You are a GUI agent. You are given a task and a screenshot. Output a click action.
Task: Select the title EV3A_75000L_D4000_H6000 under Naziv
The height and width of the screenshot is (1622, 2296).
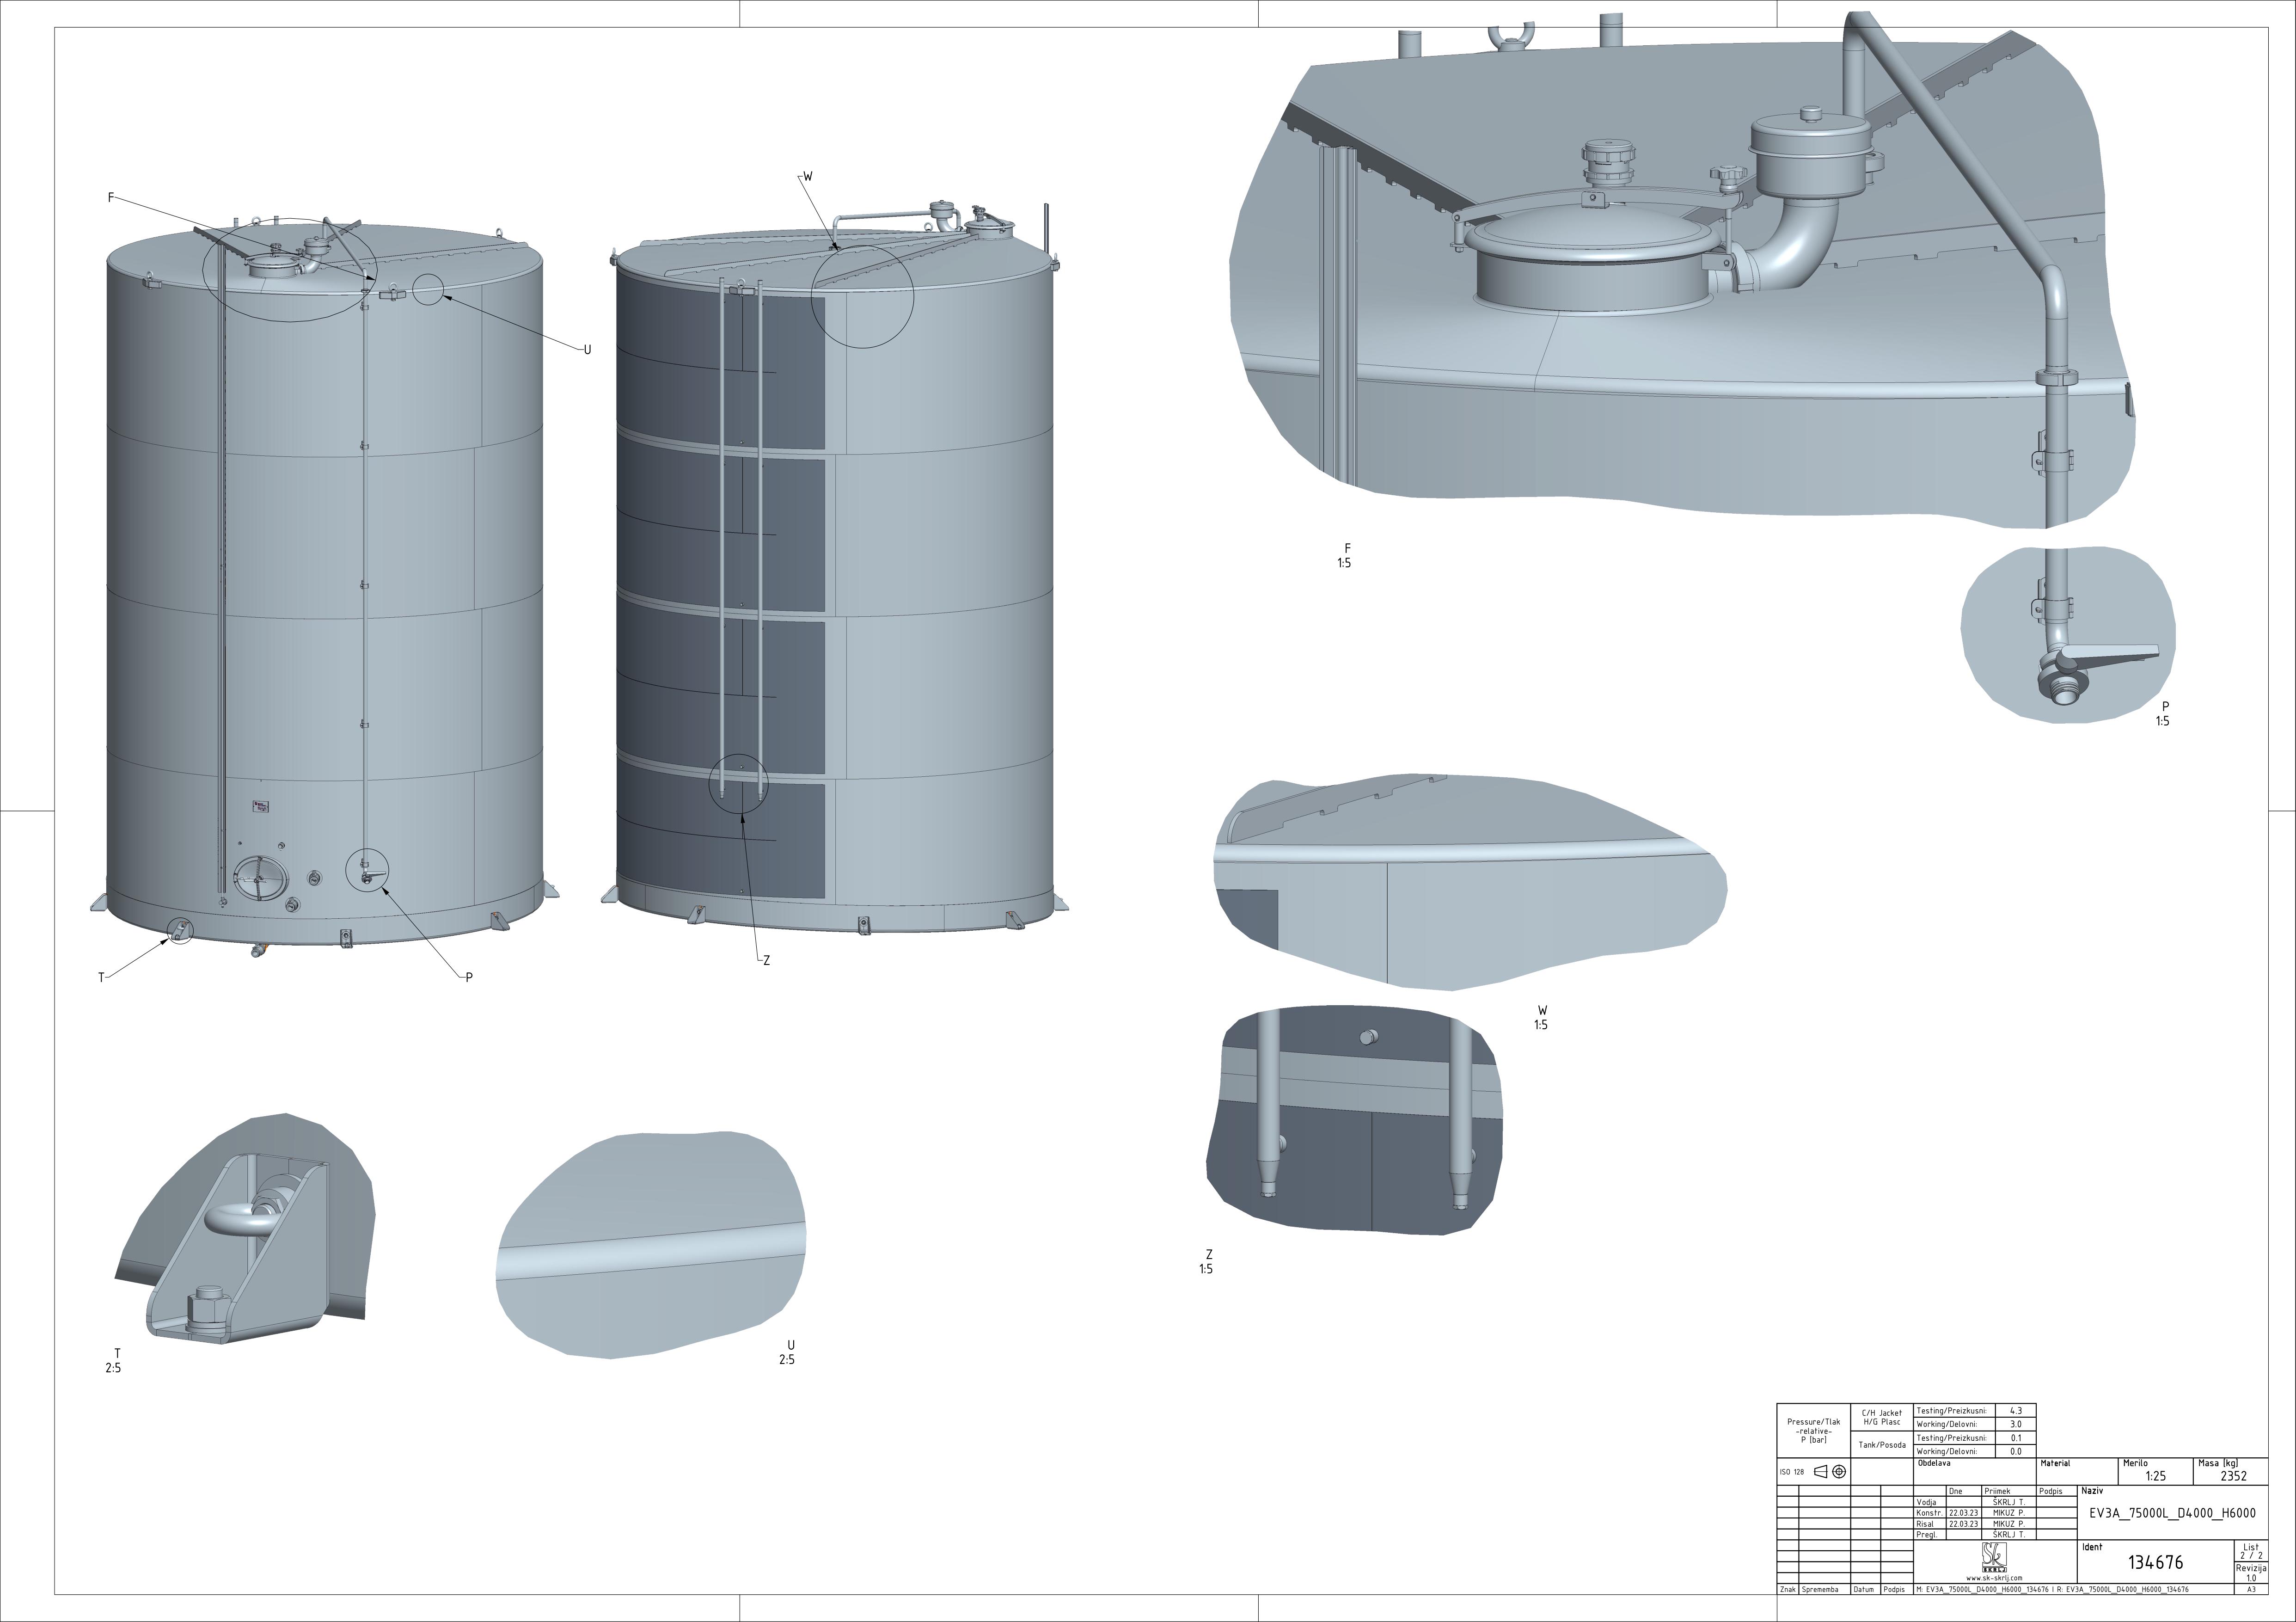coord(2173,1513)
